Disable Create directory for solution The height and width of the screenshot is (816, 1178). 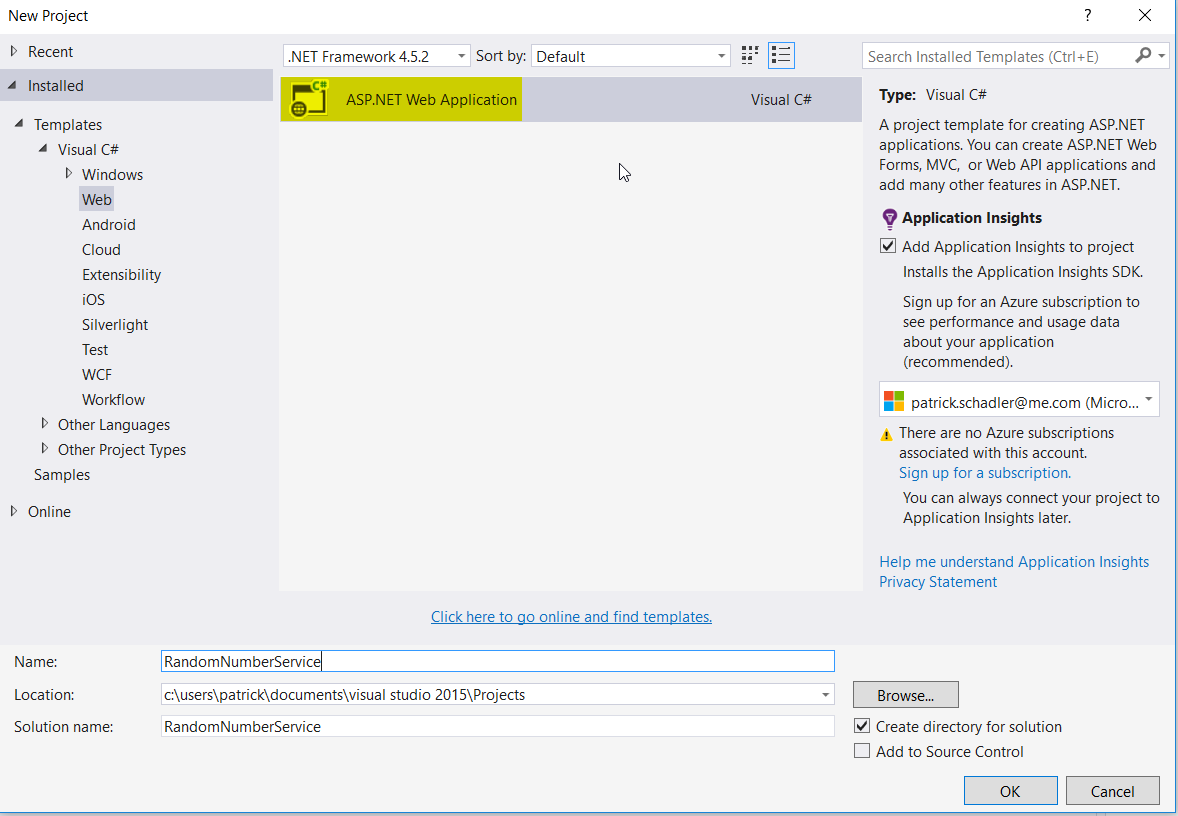[862, 726]
